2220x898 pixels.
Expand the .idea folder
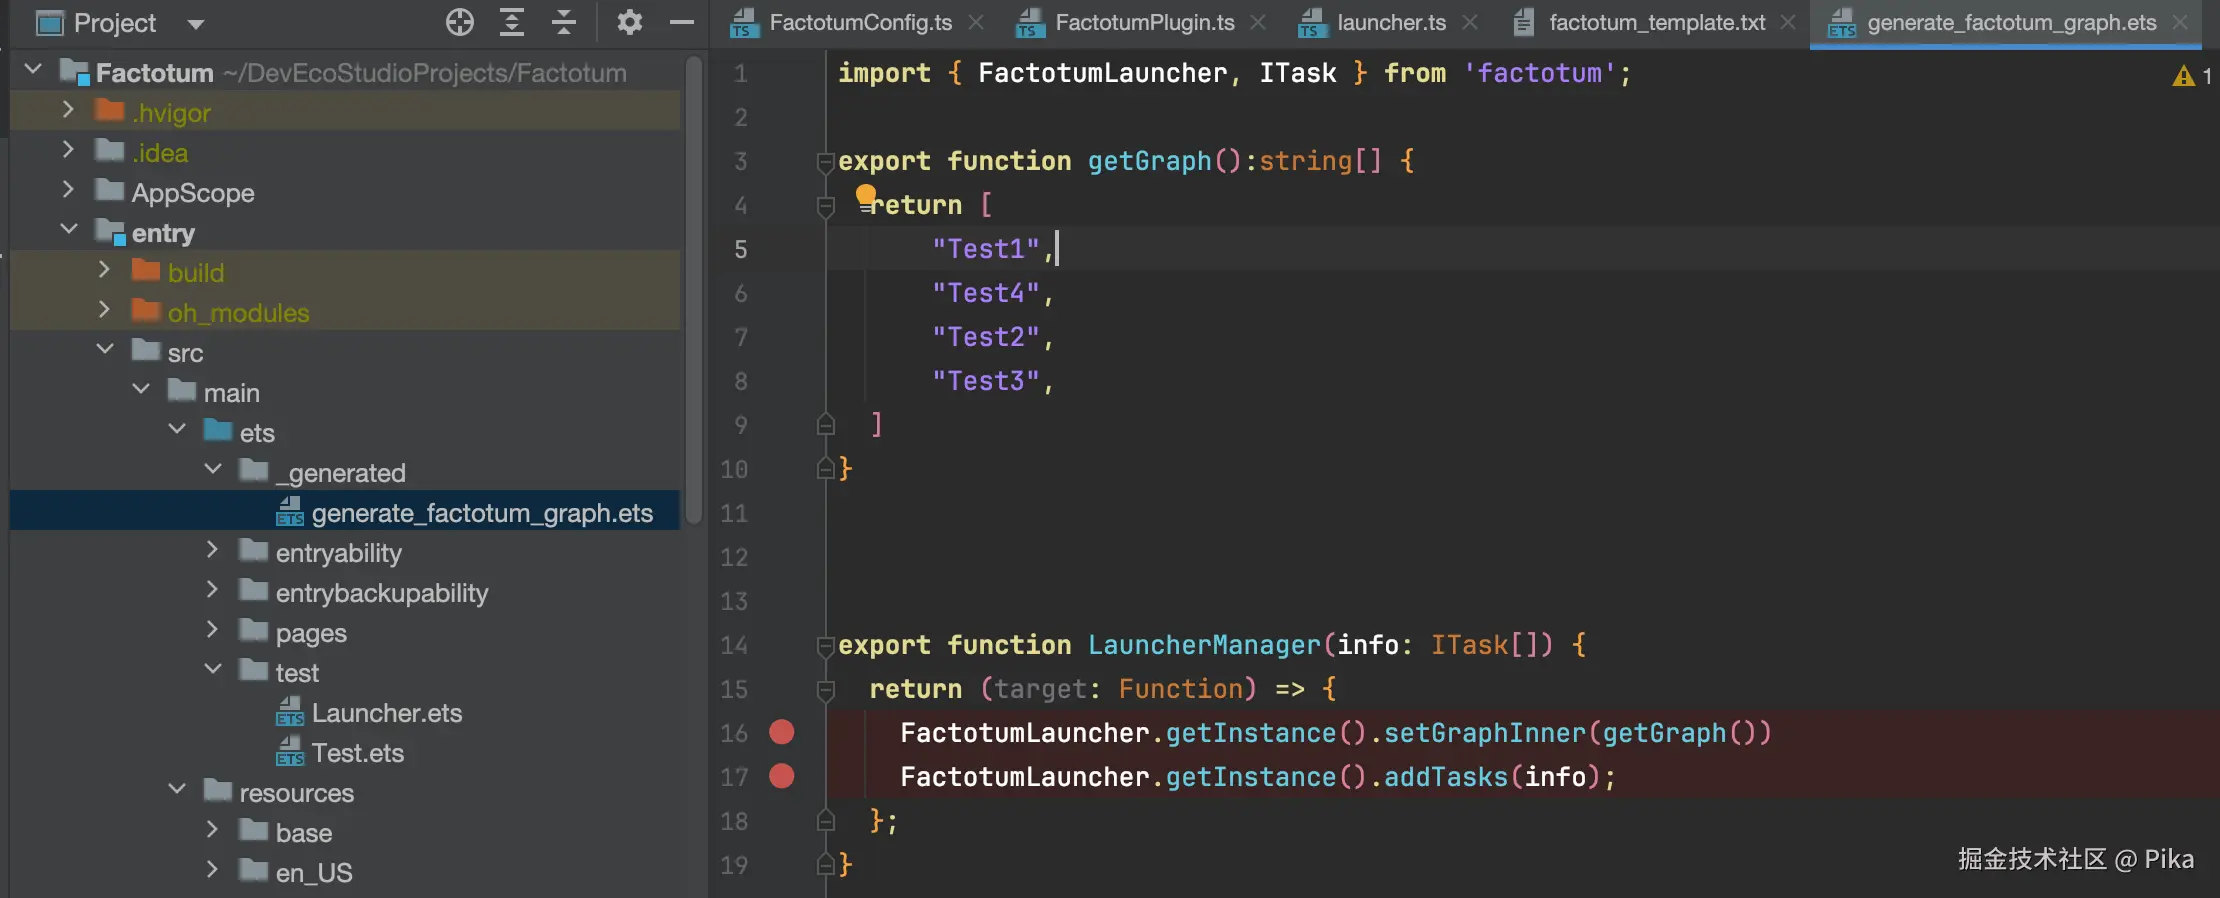click(x=68, y=149)
